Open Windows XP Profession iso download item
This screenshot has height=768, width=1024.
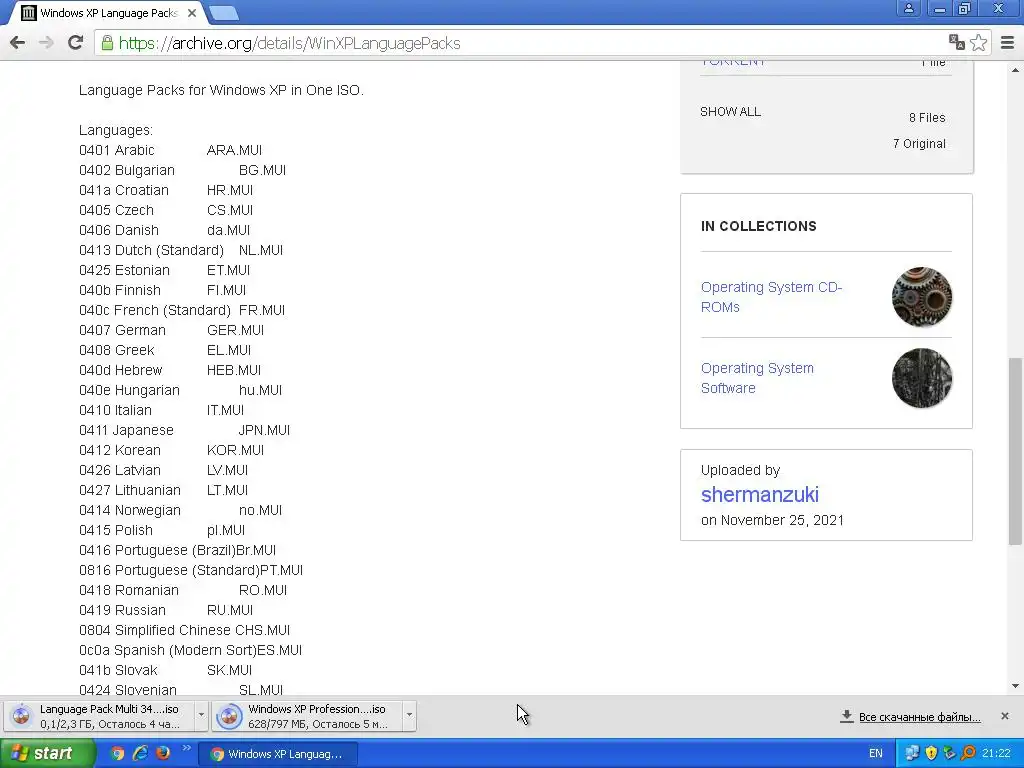pos(308,716)
